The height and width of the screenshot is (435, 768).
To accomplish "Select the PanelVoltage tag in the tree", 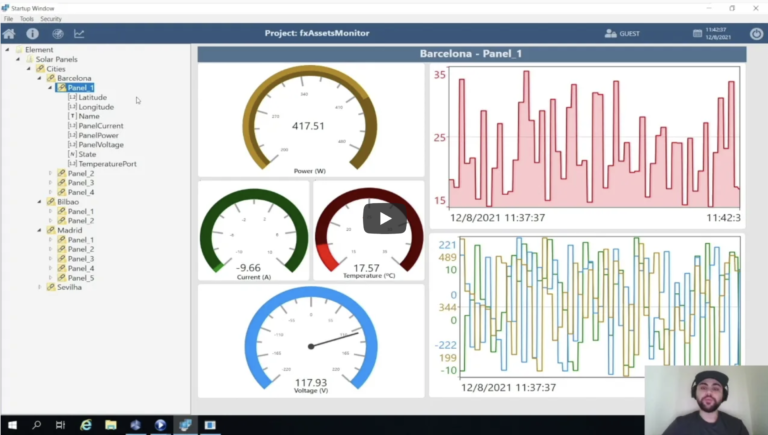I will pyautogui.click(x=100, y=145).
